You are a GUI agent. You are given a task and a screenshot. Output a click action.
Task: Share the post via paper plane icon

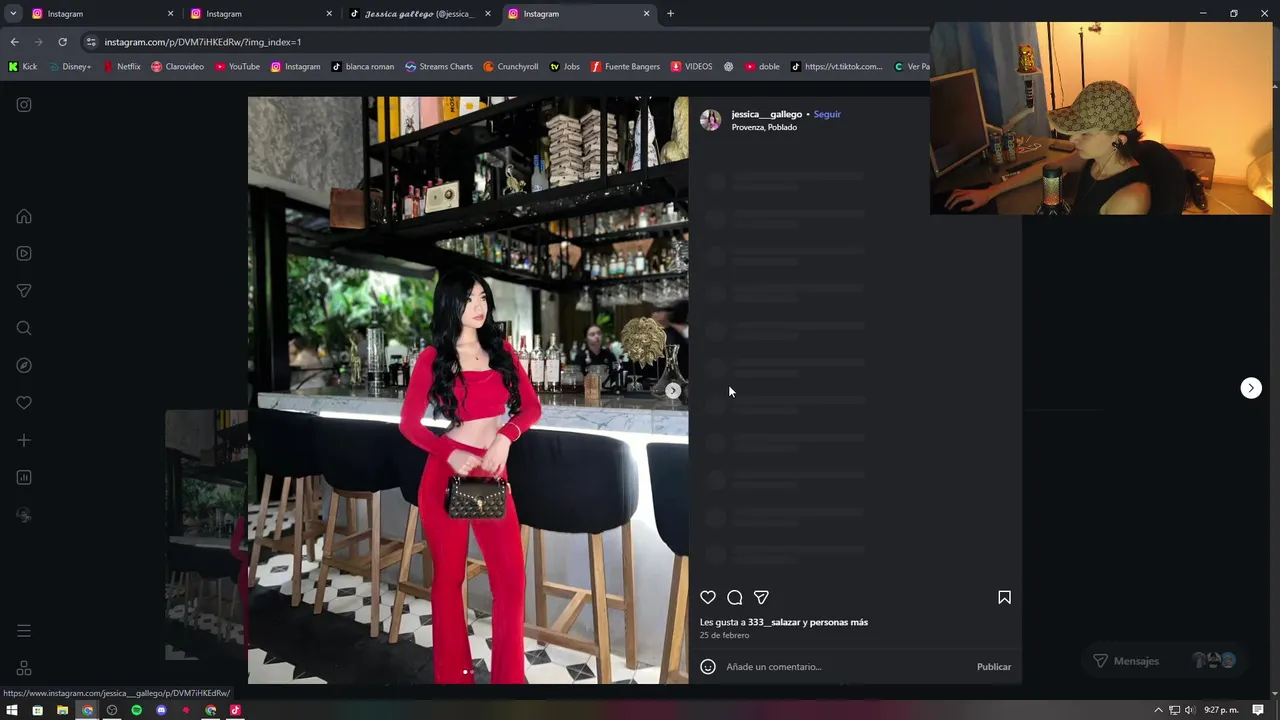(x=761, y=597)
